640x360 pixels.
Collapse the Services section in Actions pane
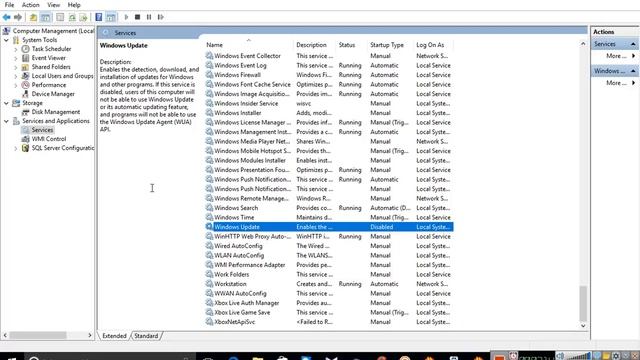[x=633, y=44]
